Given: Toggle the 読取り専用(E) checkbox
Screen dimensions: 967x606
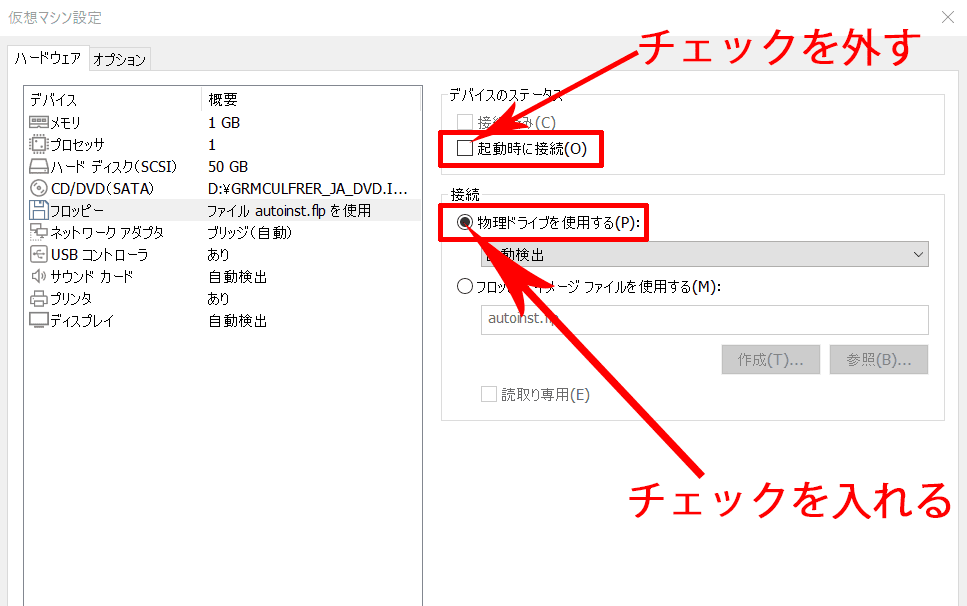Looking at the screenshot, I should click(489, 394).
